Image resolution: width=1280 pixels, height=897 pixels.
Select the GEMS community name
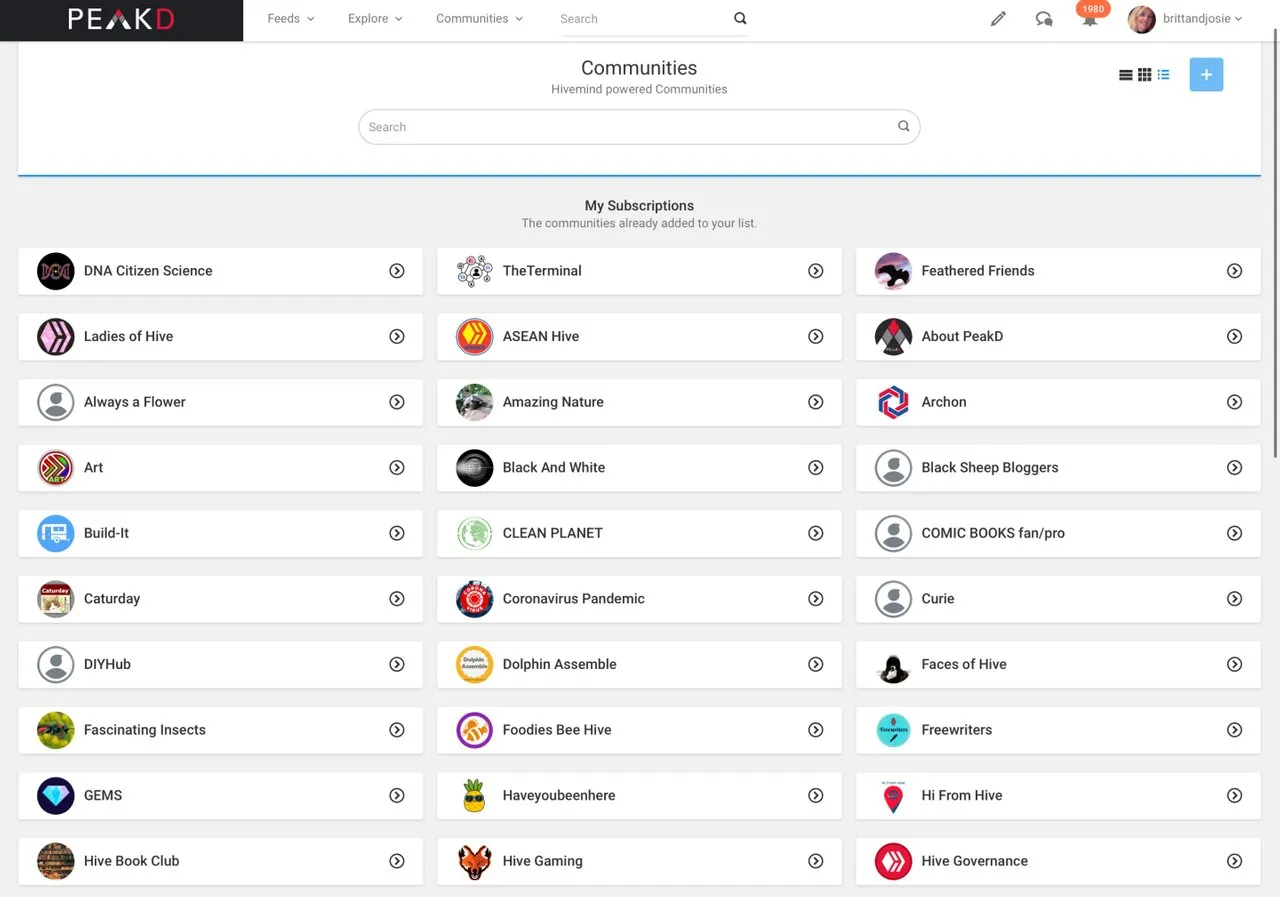tap(103, 796)
